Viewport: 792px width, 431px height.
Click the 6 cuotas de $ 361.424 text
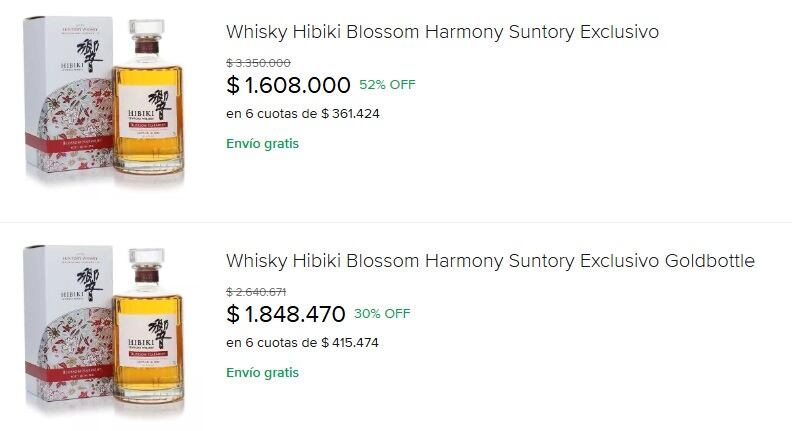coord(303,114)
